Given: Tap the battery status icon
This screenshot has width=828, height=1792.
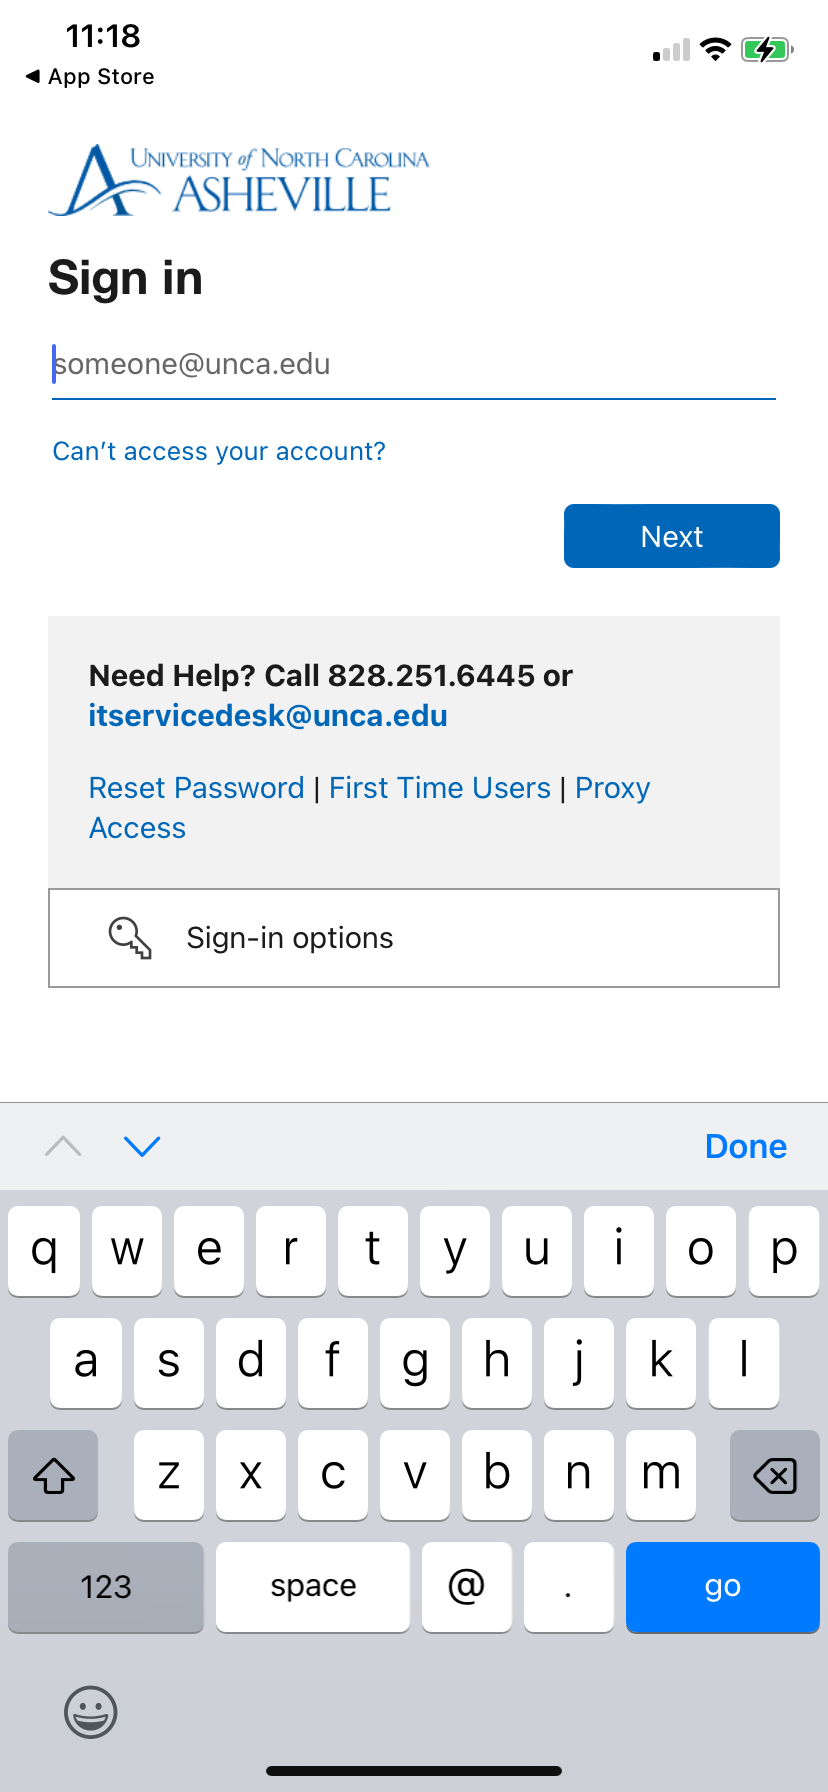Looking at the screenshot, I should [x=766, y=49].
